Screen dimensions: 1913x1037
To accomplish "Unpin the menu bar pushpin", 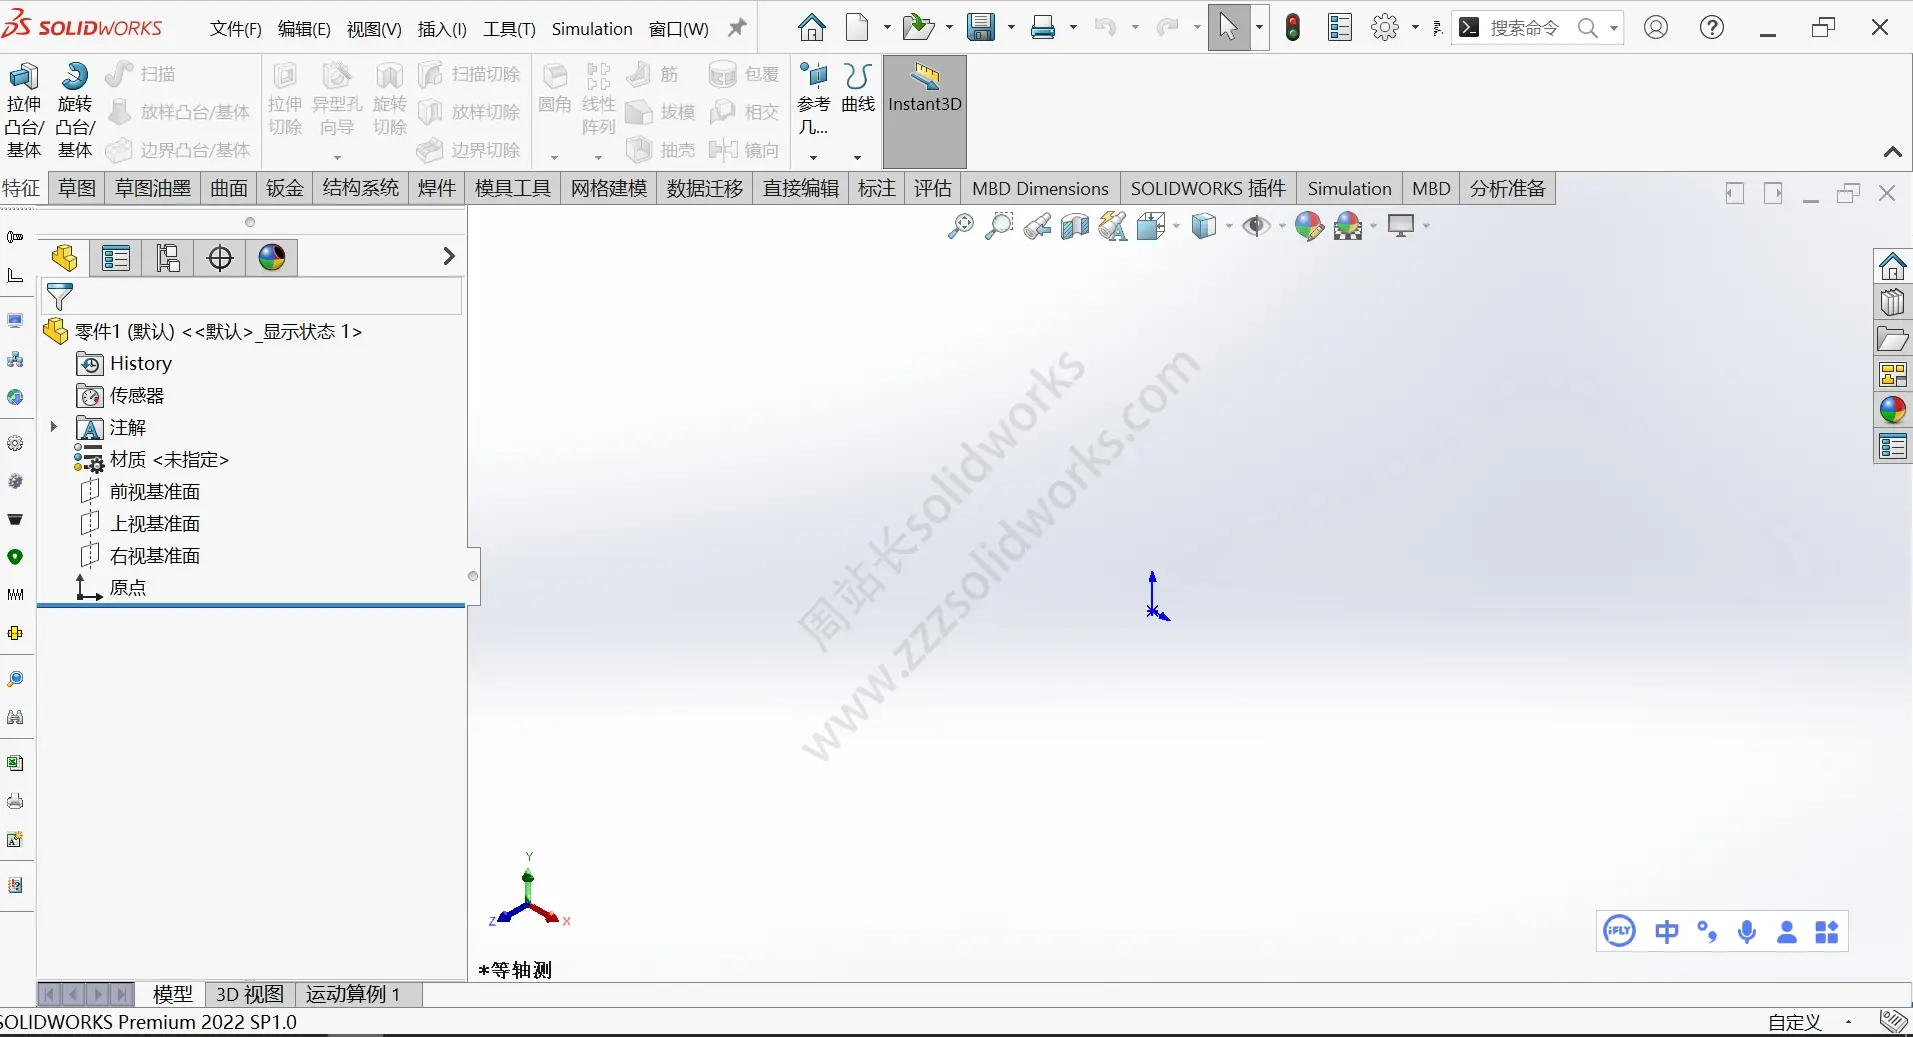I will point(736,28).
